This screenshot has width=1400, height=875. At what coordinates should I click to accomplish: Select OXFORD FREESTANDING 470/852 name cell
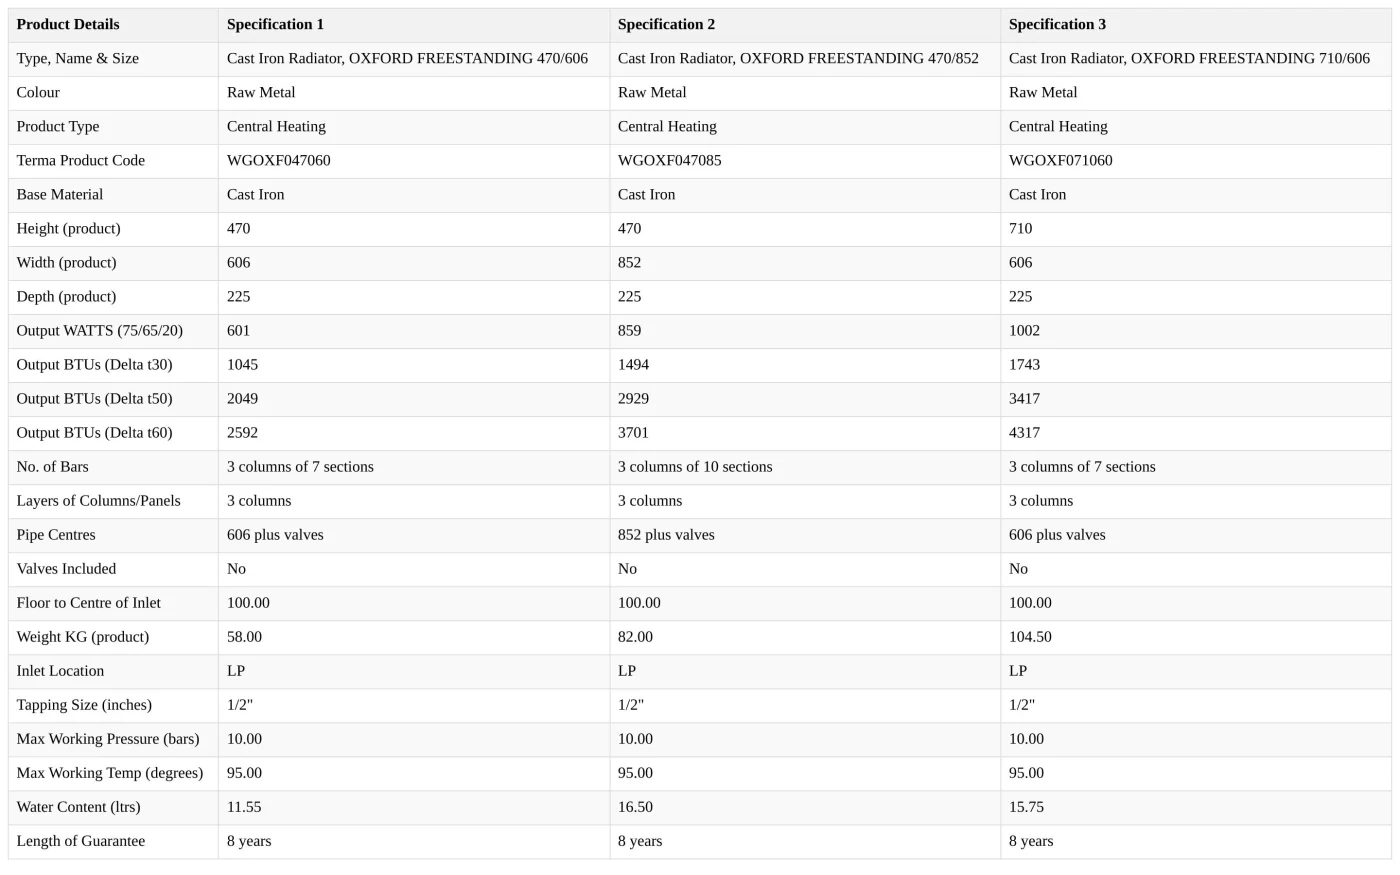(805, 59)
